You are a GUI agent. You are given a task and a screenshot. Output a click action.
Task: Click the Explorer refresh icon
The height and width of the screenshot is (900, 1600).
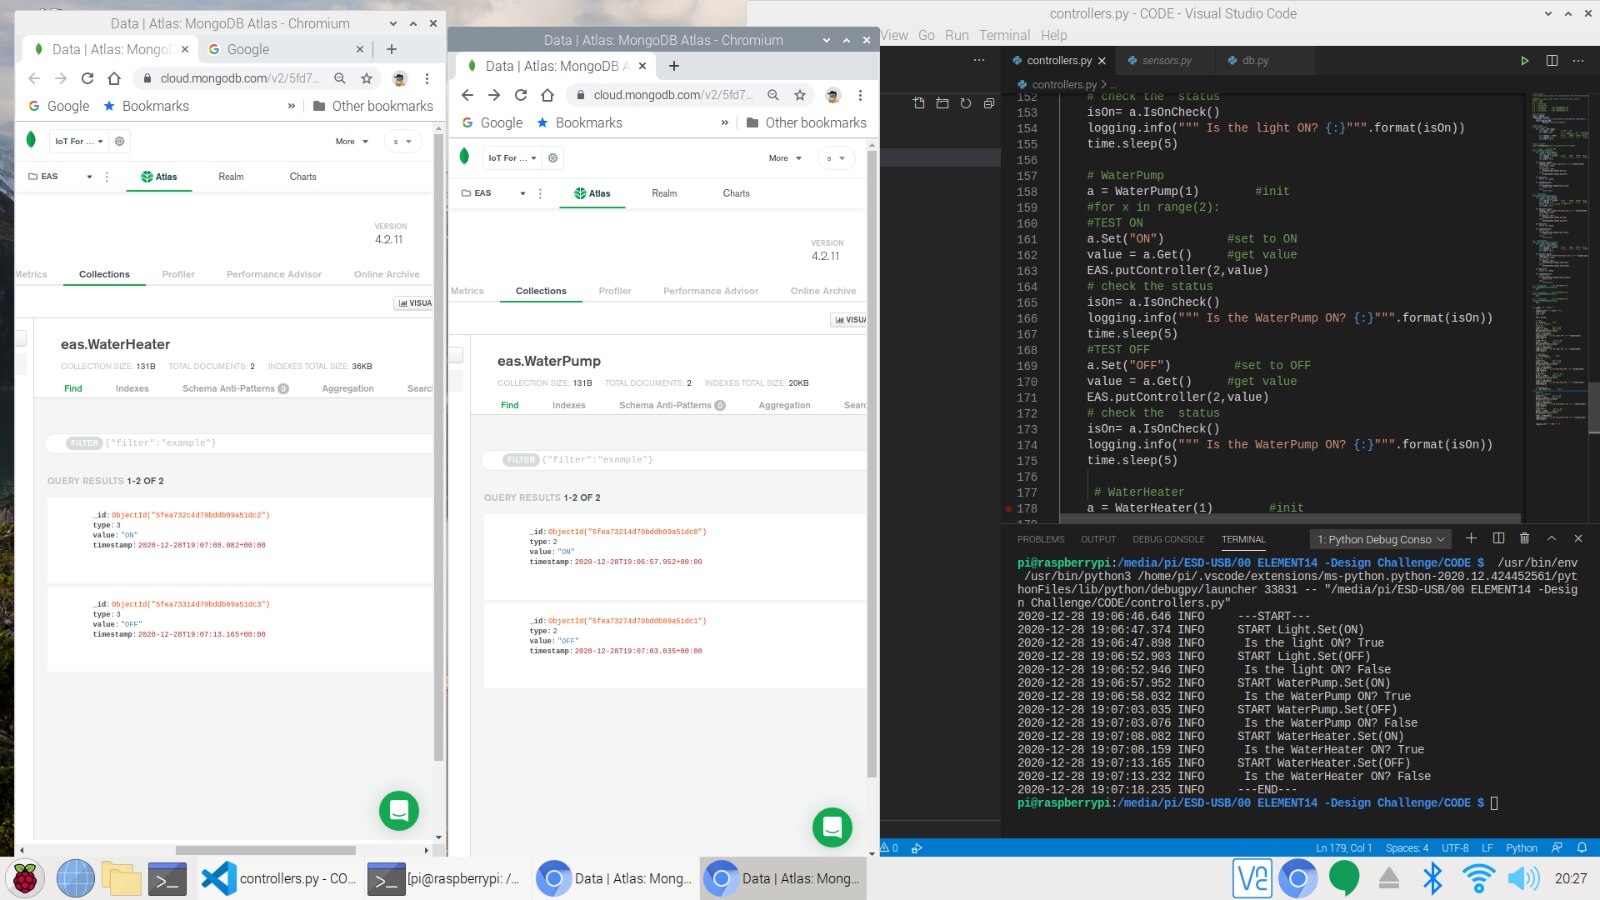965,103
